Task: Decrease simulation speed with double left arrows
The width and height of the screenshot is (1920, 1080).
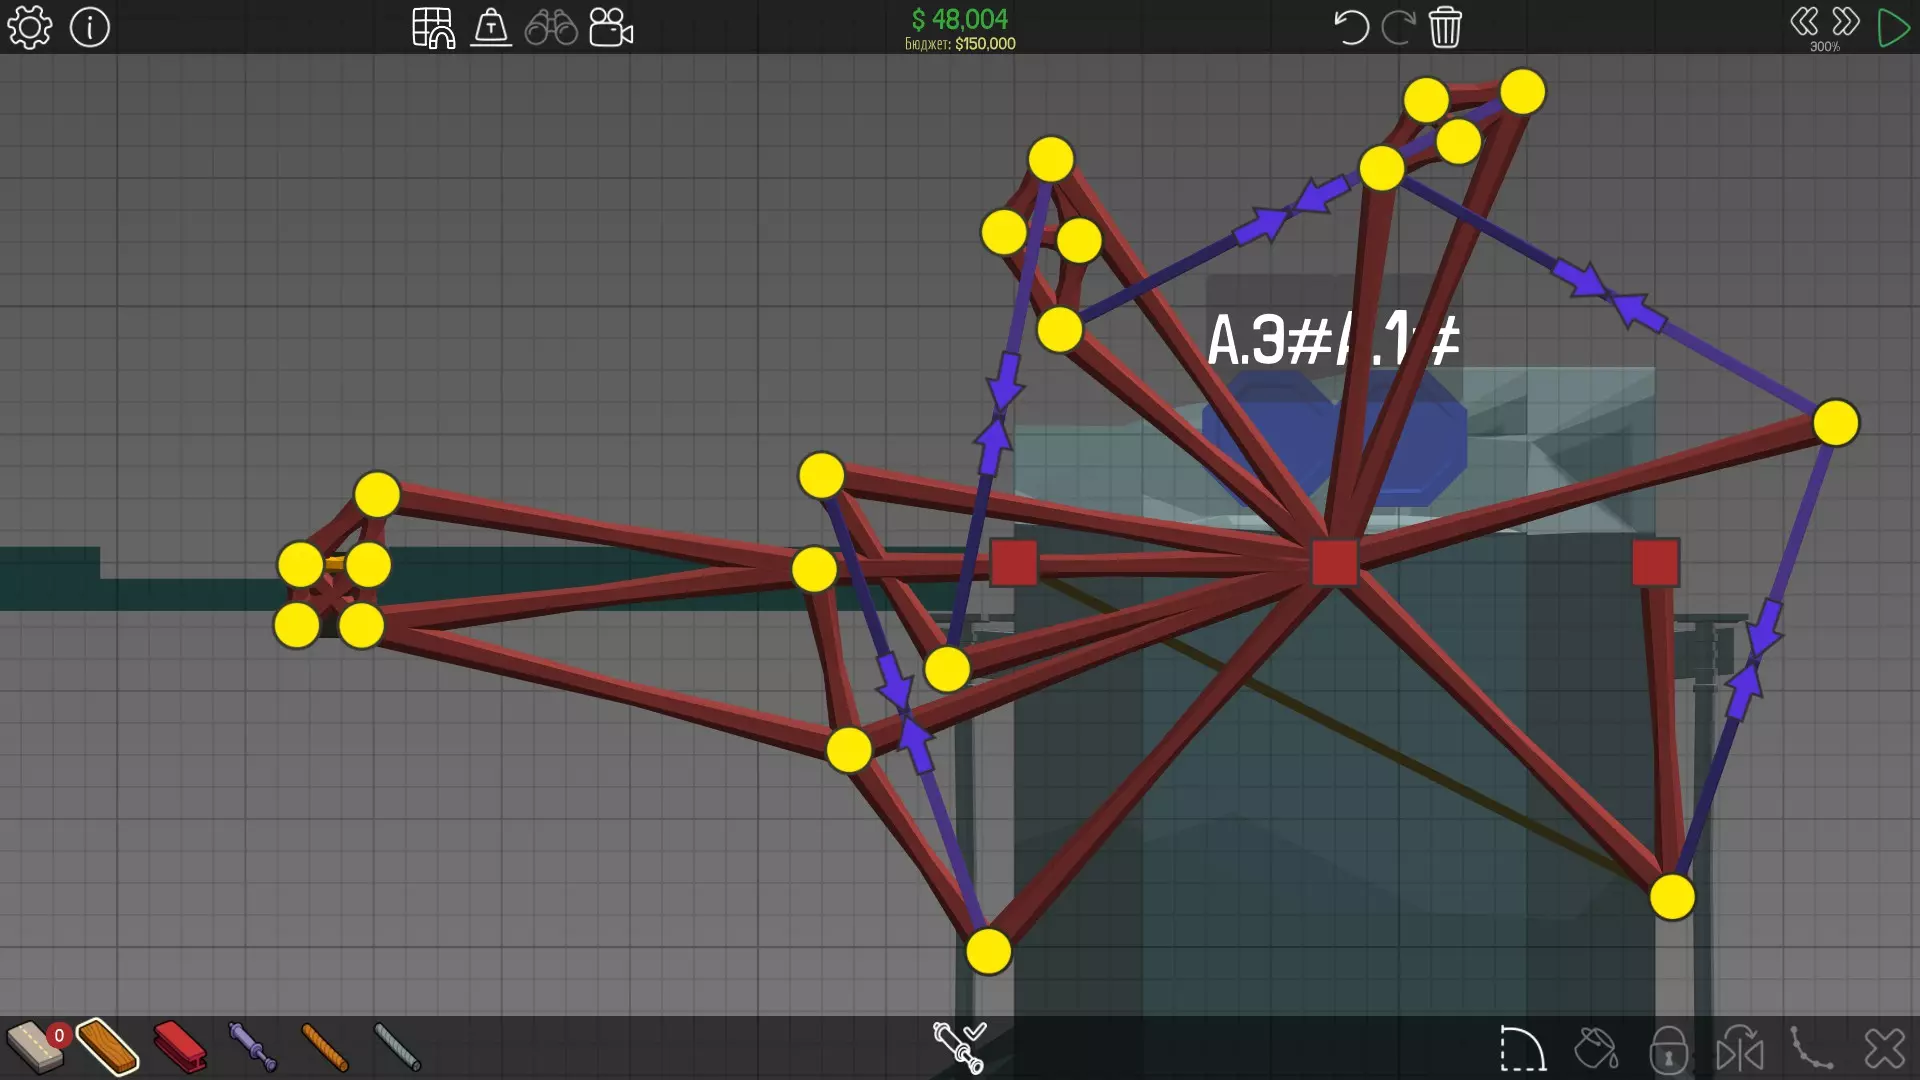Action: coord(1804,21)
